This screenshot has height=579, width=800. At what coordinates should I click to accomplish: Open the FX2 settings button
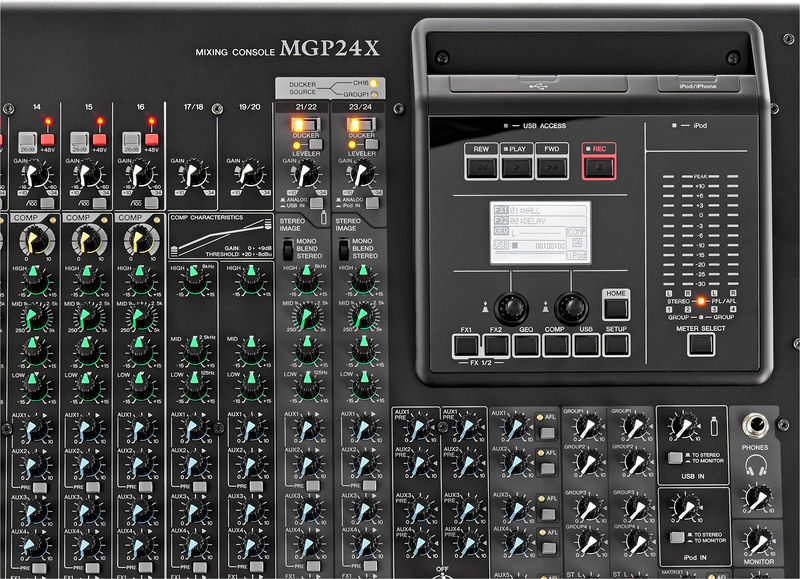click(496, 346)
